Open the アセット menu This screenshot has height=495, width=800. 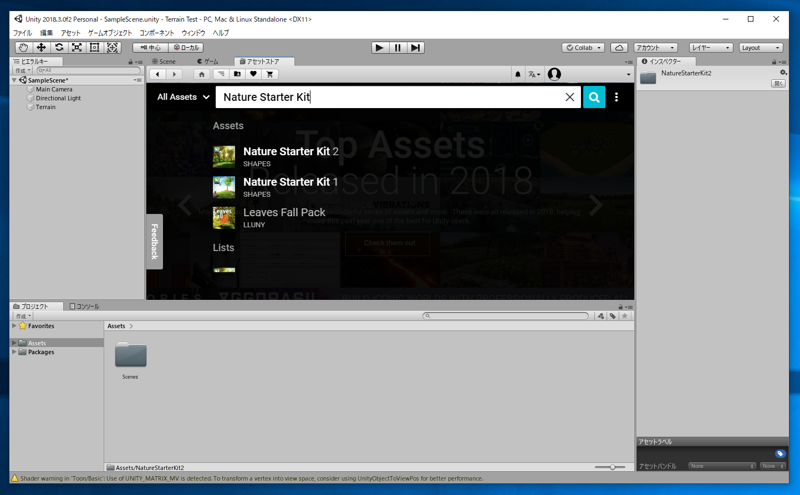(70, 33)
